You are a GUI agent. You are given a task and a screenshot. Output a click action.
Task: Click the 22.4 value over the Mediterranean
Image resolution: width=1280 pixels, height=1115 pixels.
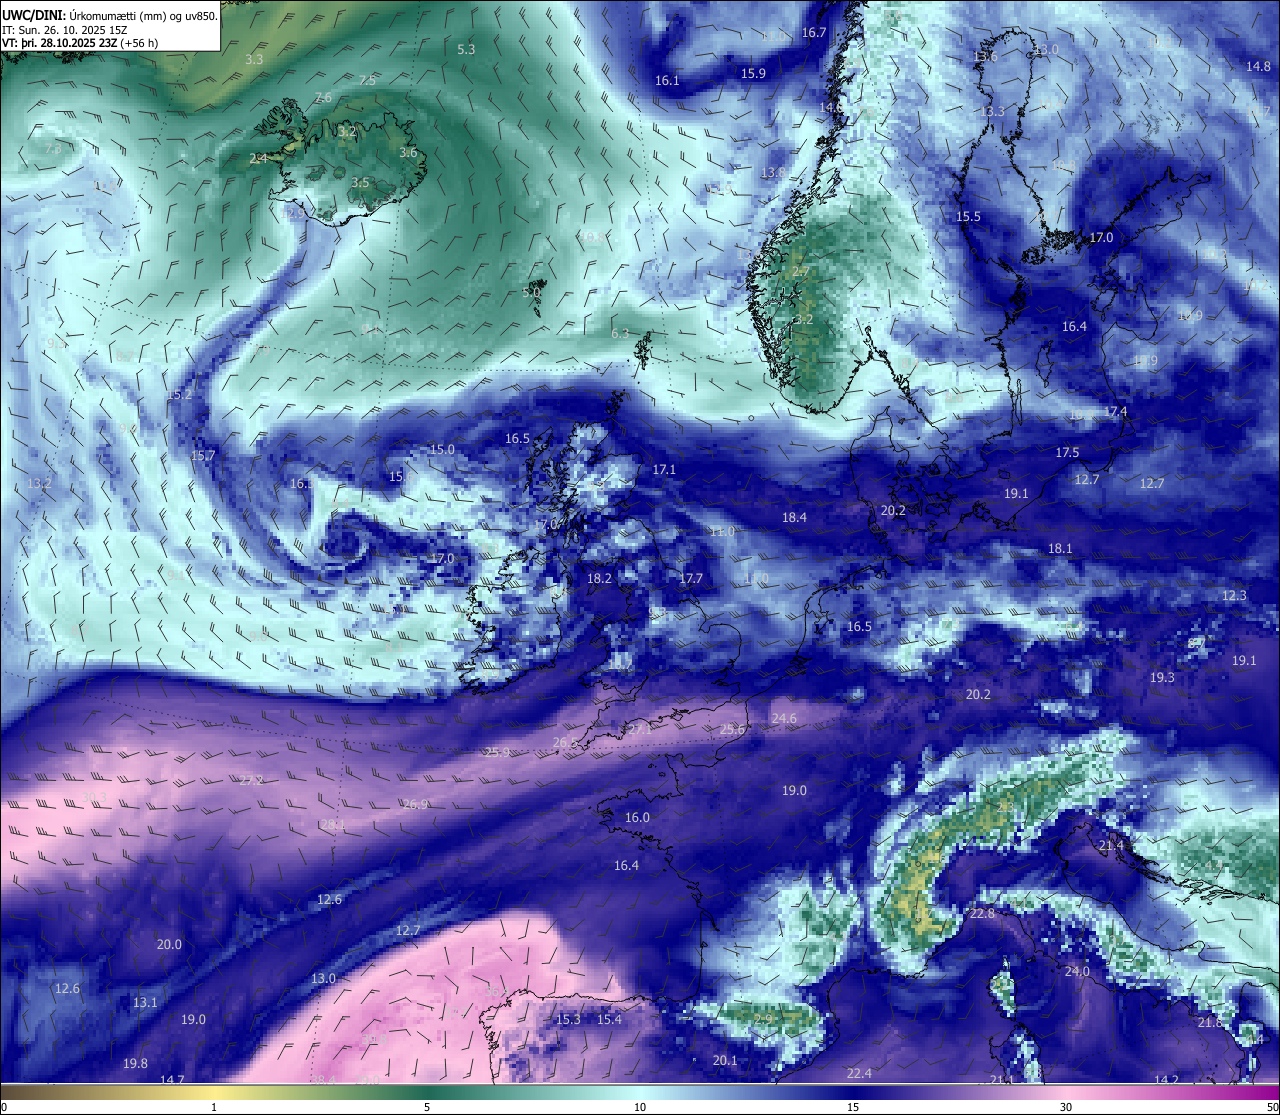[x=859, y=1073]
